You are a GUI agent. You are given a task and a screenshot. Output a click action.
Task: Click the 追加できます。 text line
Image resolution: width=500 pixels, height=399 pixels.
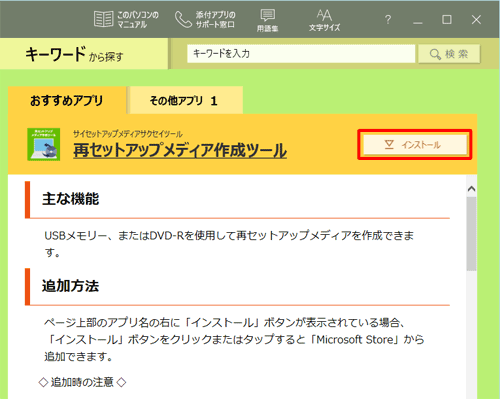[78, 356]
